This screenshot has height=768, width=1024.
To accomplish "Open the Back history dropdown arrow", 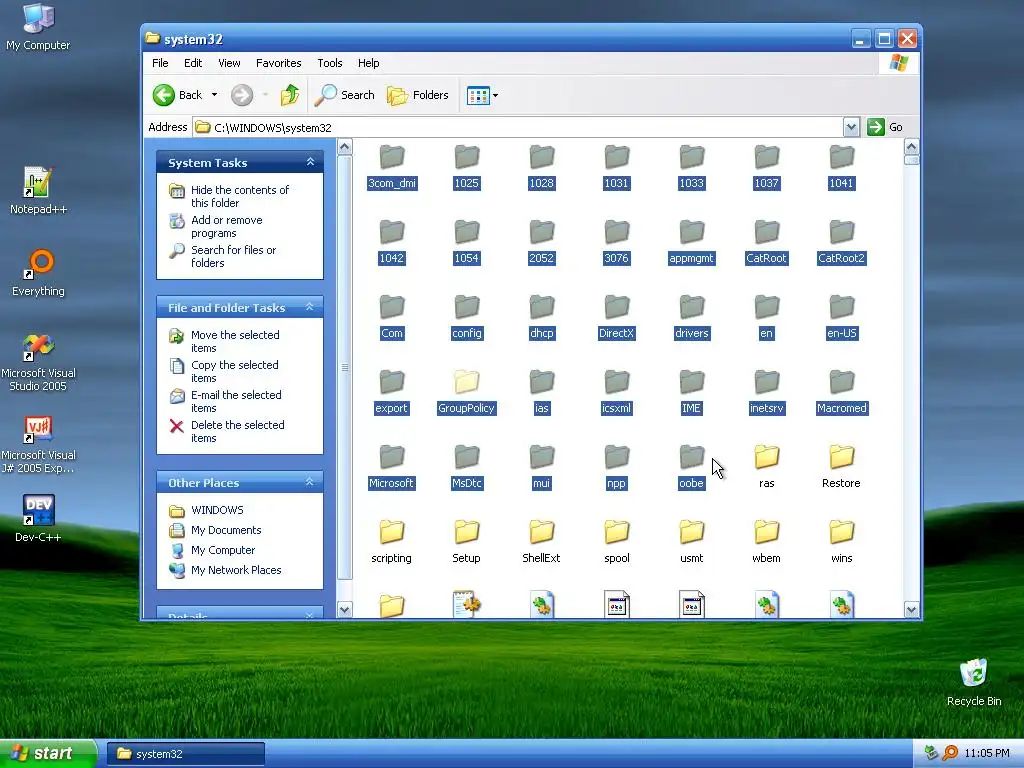I will tap(214, 95).
